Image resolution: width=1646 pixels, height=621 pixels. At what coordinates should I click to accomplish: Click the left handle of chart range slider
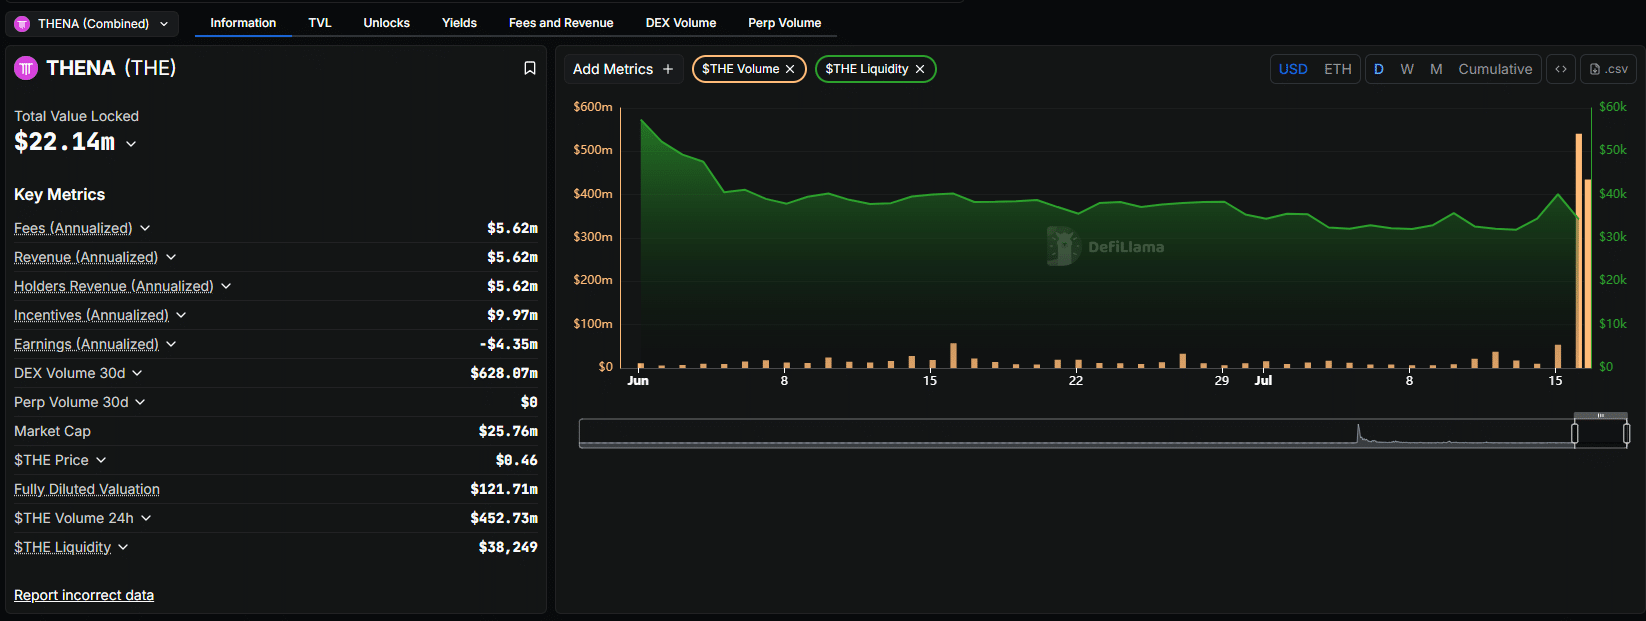pyautogui.click(x=1575, y=433)
